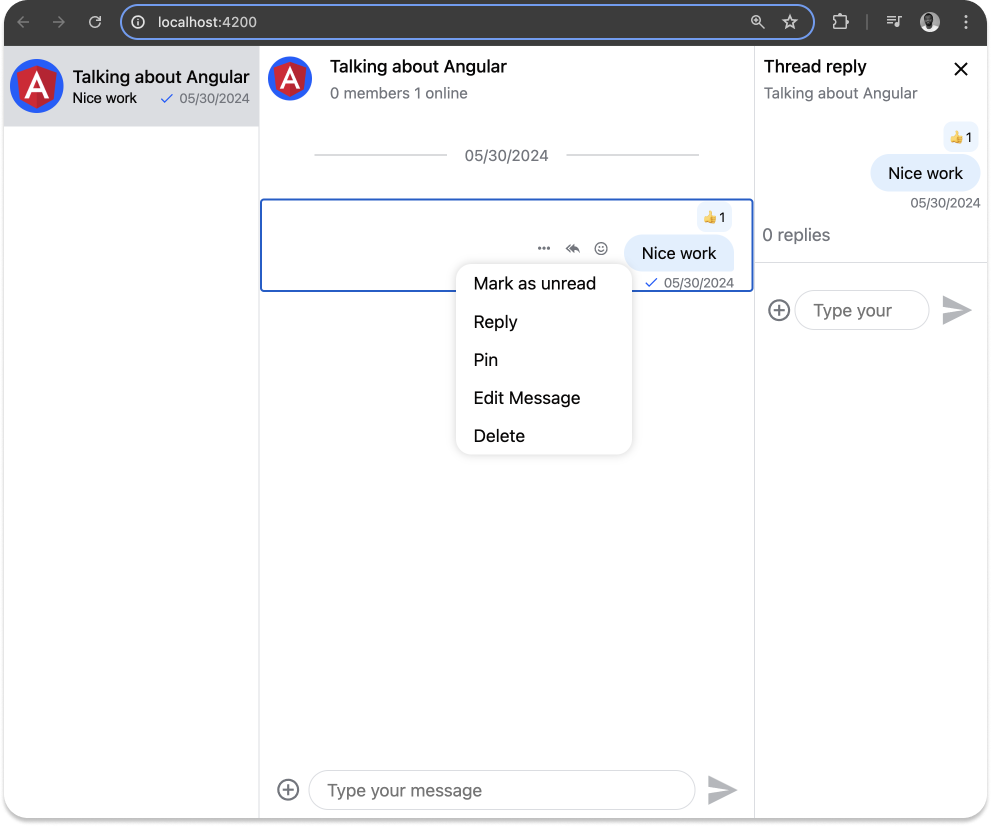Open the Chrome three-dot menu

966,22
